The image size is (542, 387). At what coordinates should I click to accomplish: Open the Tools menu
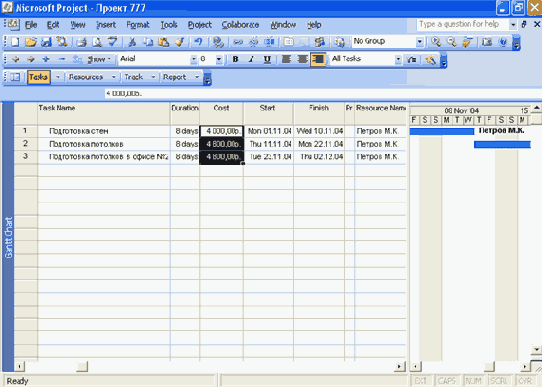(169, 25)
